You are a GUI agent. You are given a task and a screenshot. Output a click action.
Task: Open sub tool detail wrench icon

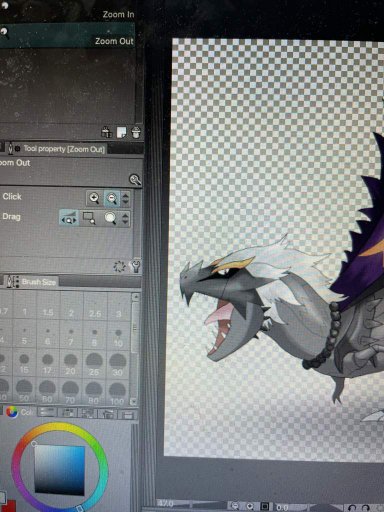[x=136, y=266]
